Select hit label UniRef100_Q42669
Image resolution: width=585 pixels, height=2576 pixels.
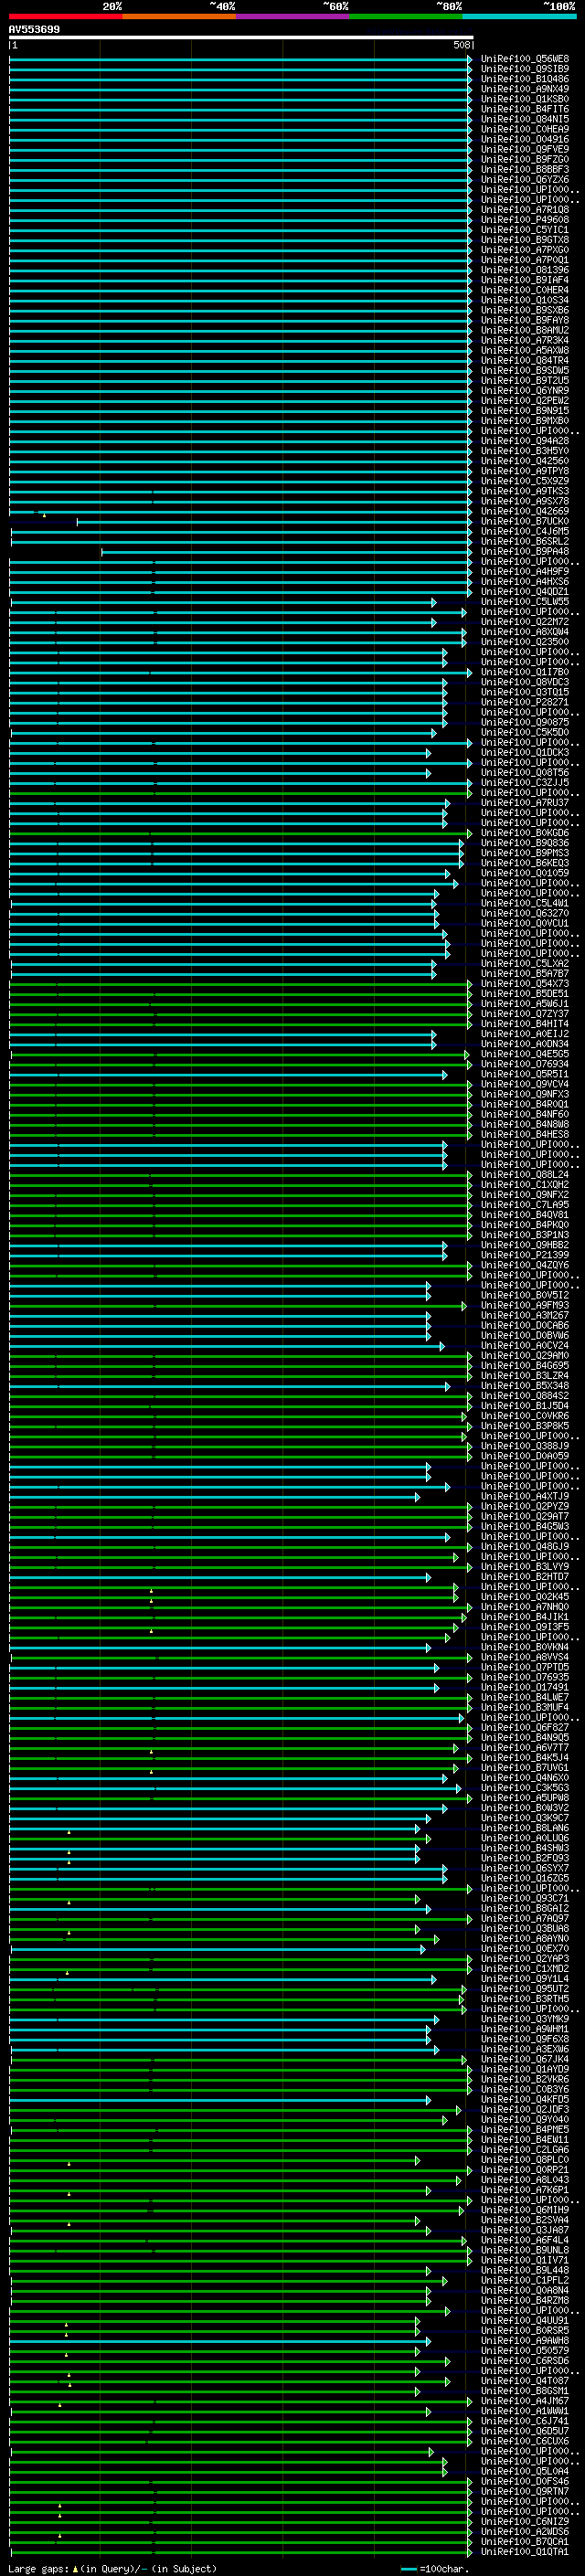pos(525,511)
